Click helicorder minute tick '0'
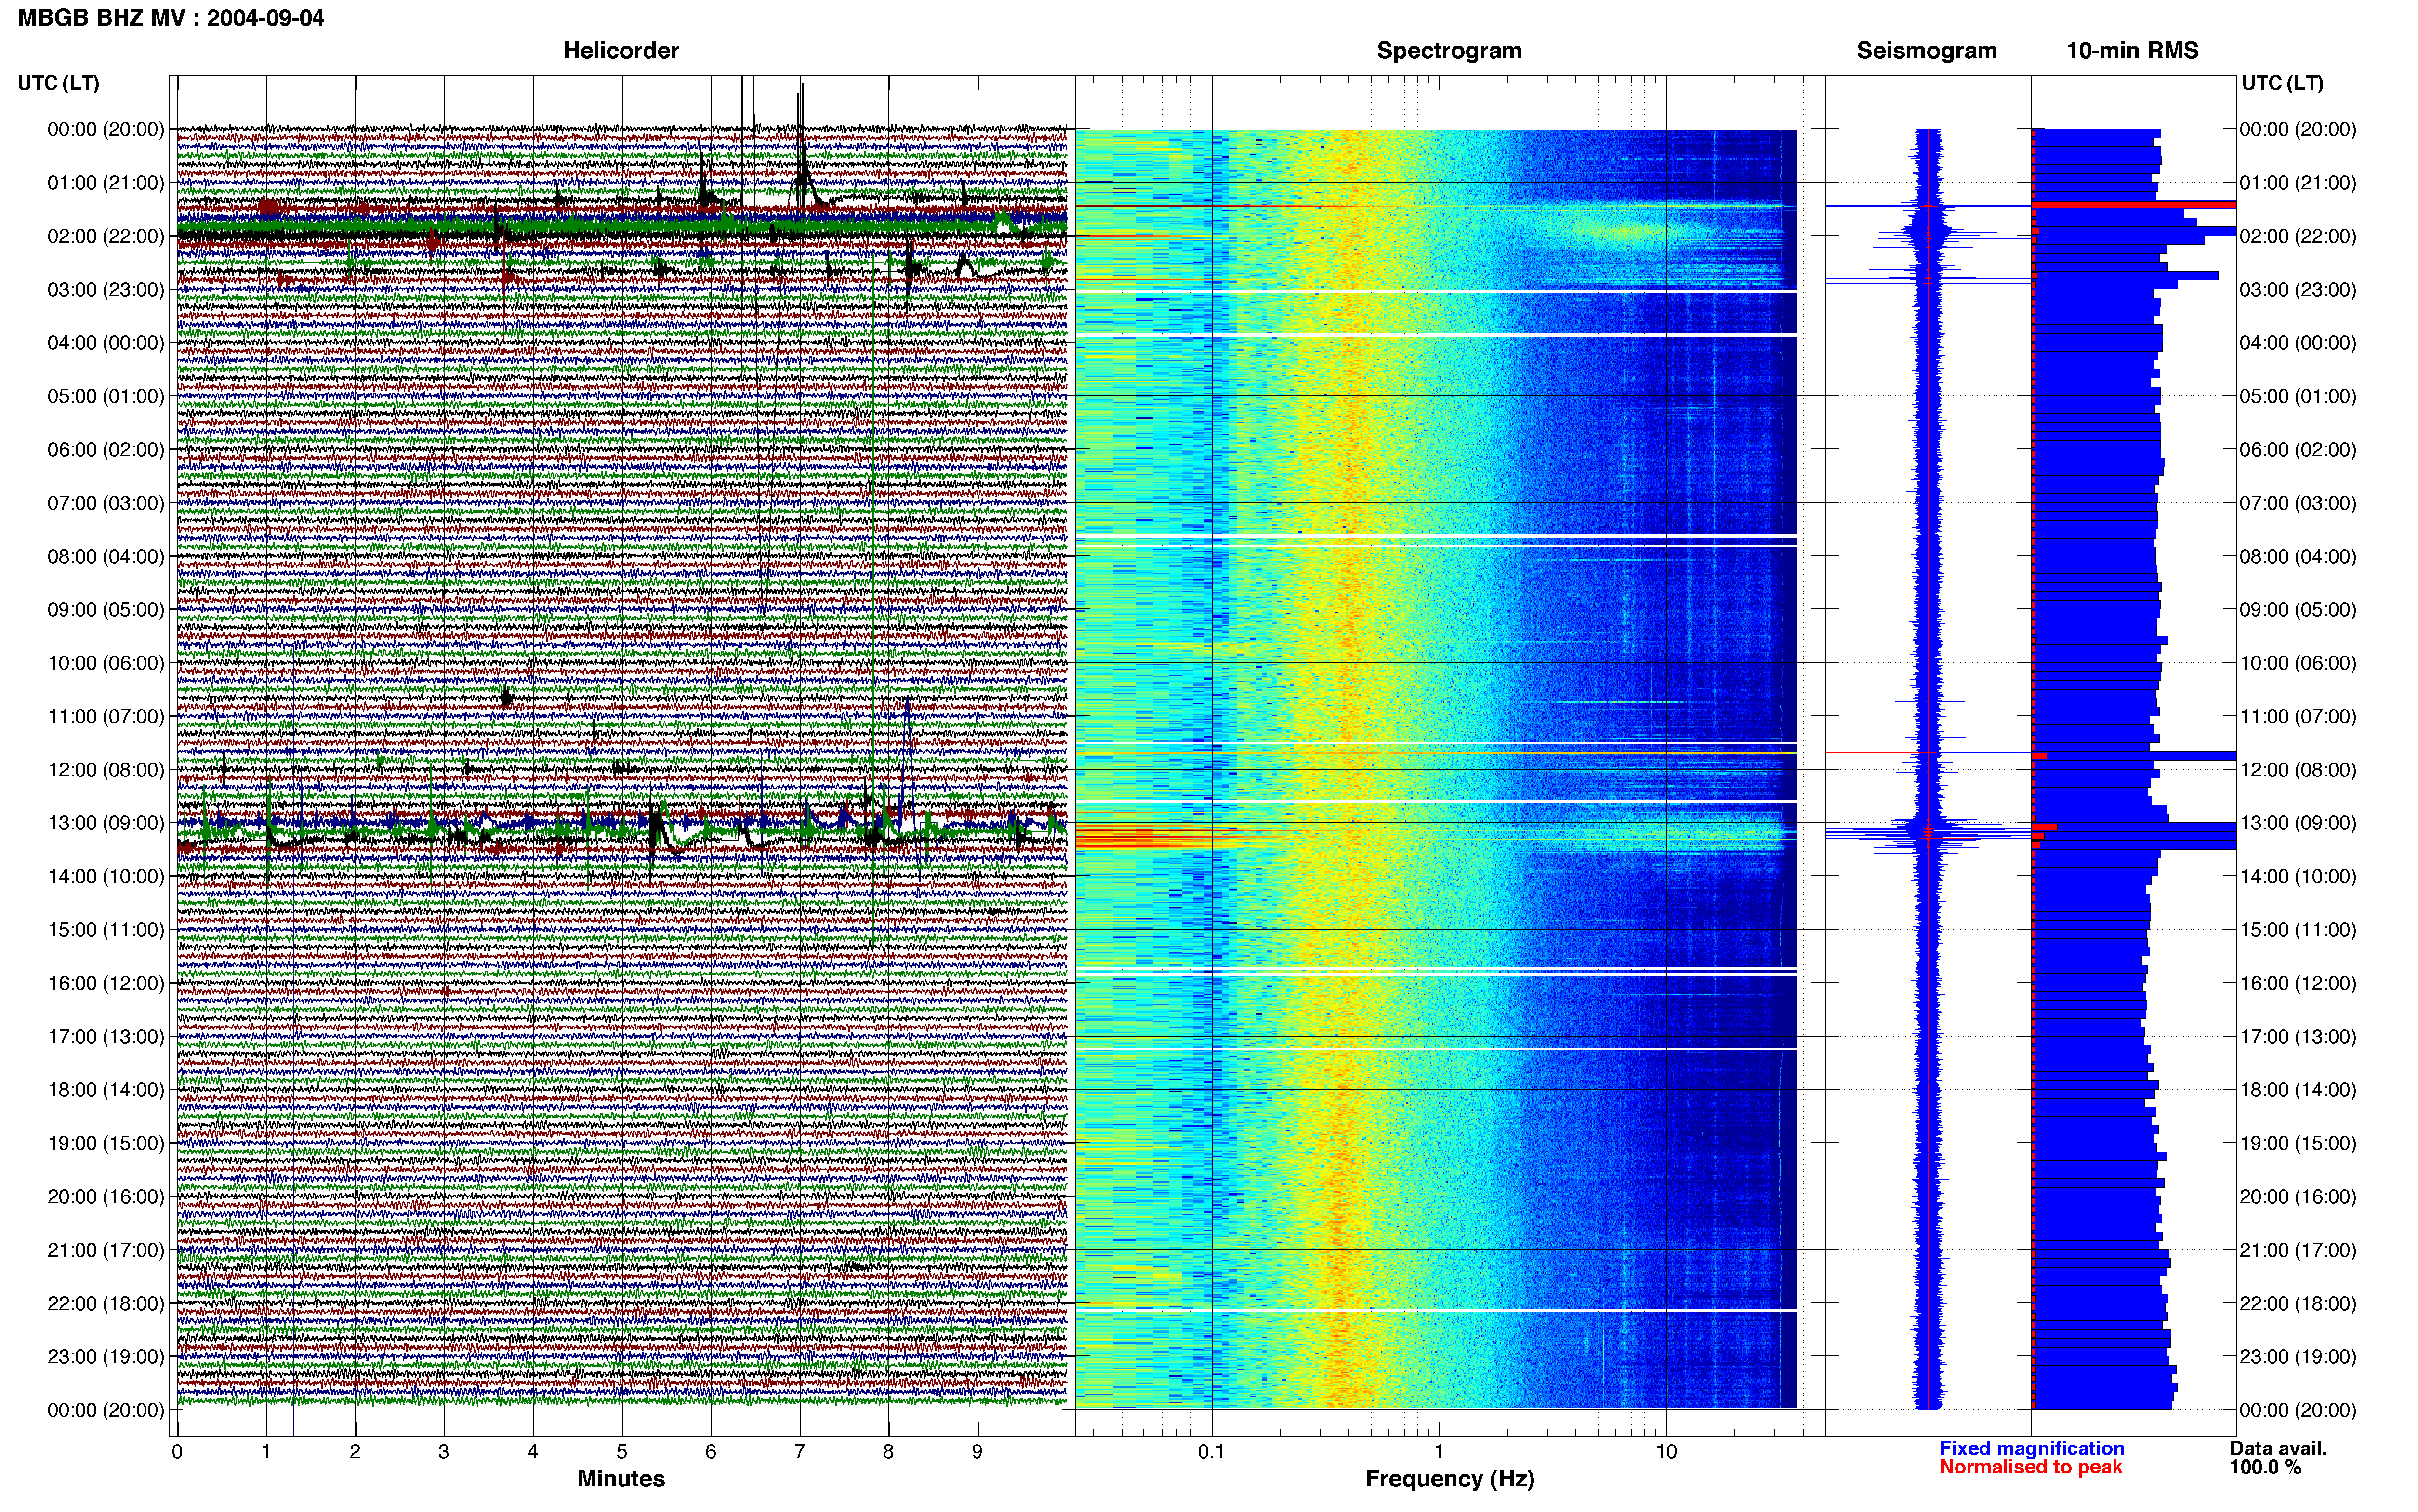This screenshot has height=1512, width=2418. (177, 1452)
